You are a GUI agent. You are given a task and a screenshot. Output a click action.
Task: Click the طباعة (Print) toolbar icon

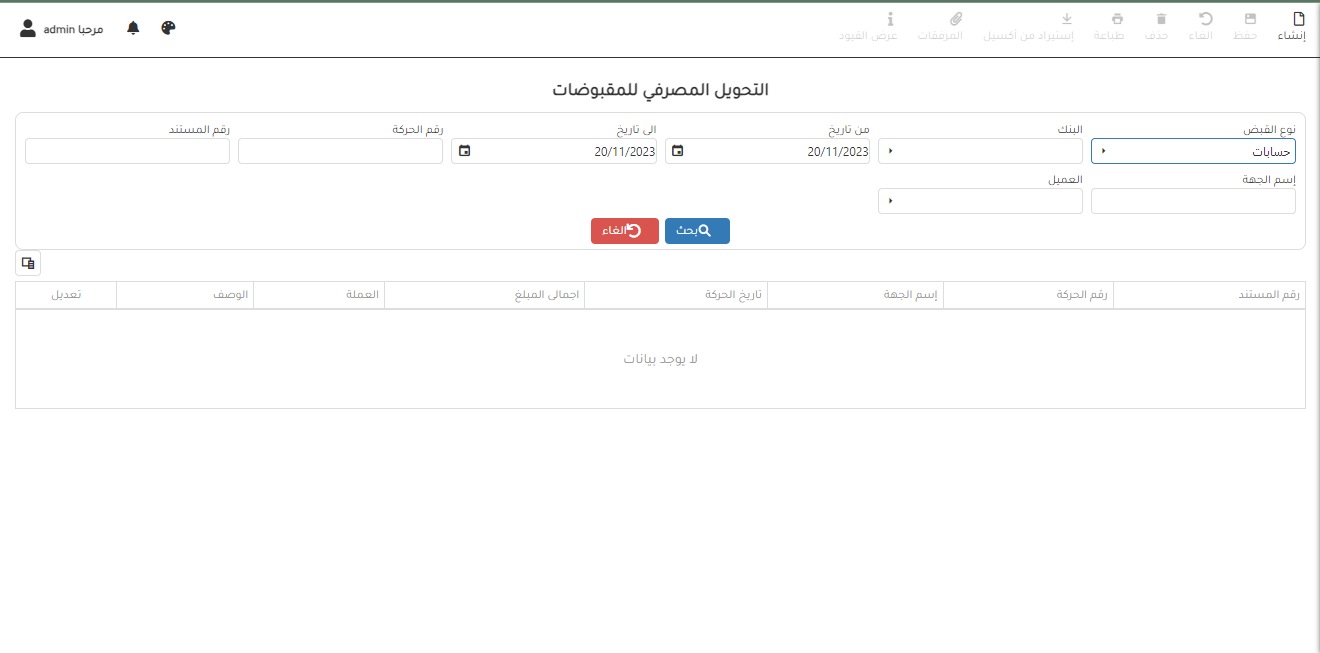1118,19
